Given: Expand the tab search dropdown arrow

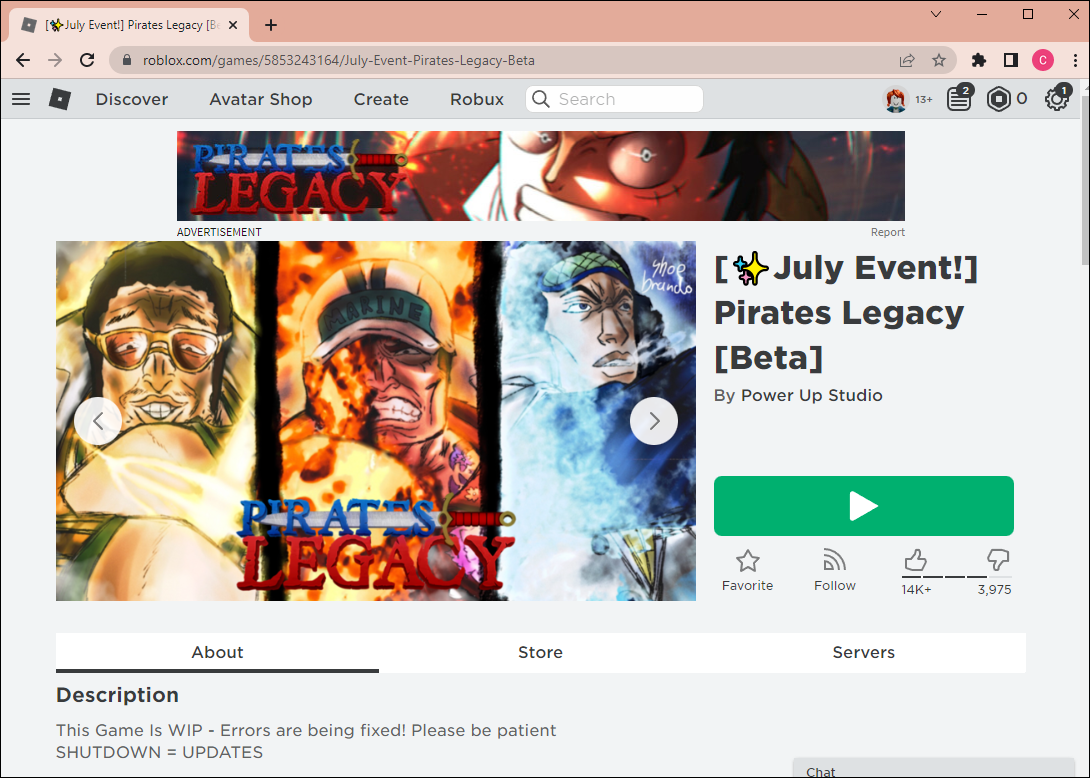Looking at the screenshot, I should (x=936, y=14).
